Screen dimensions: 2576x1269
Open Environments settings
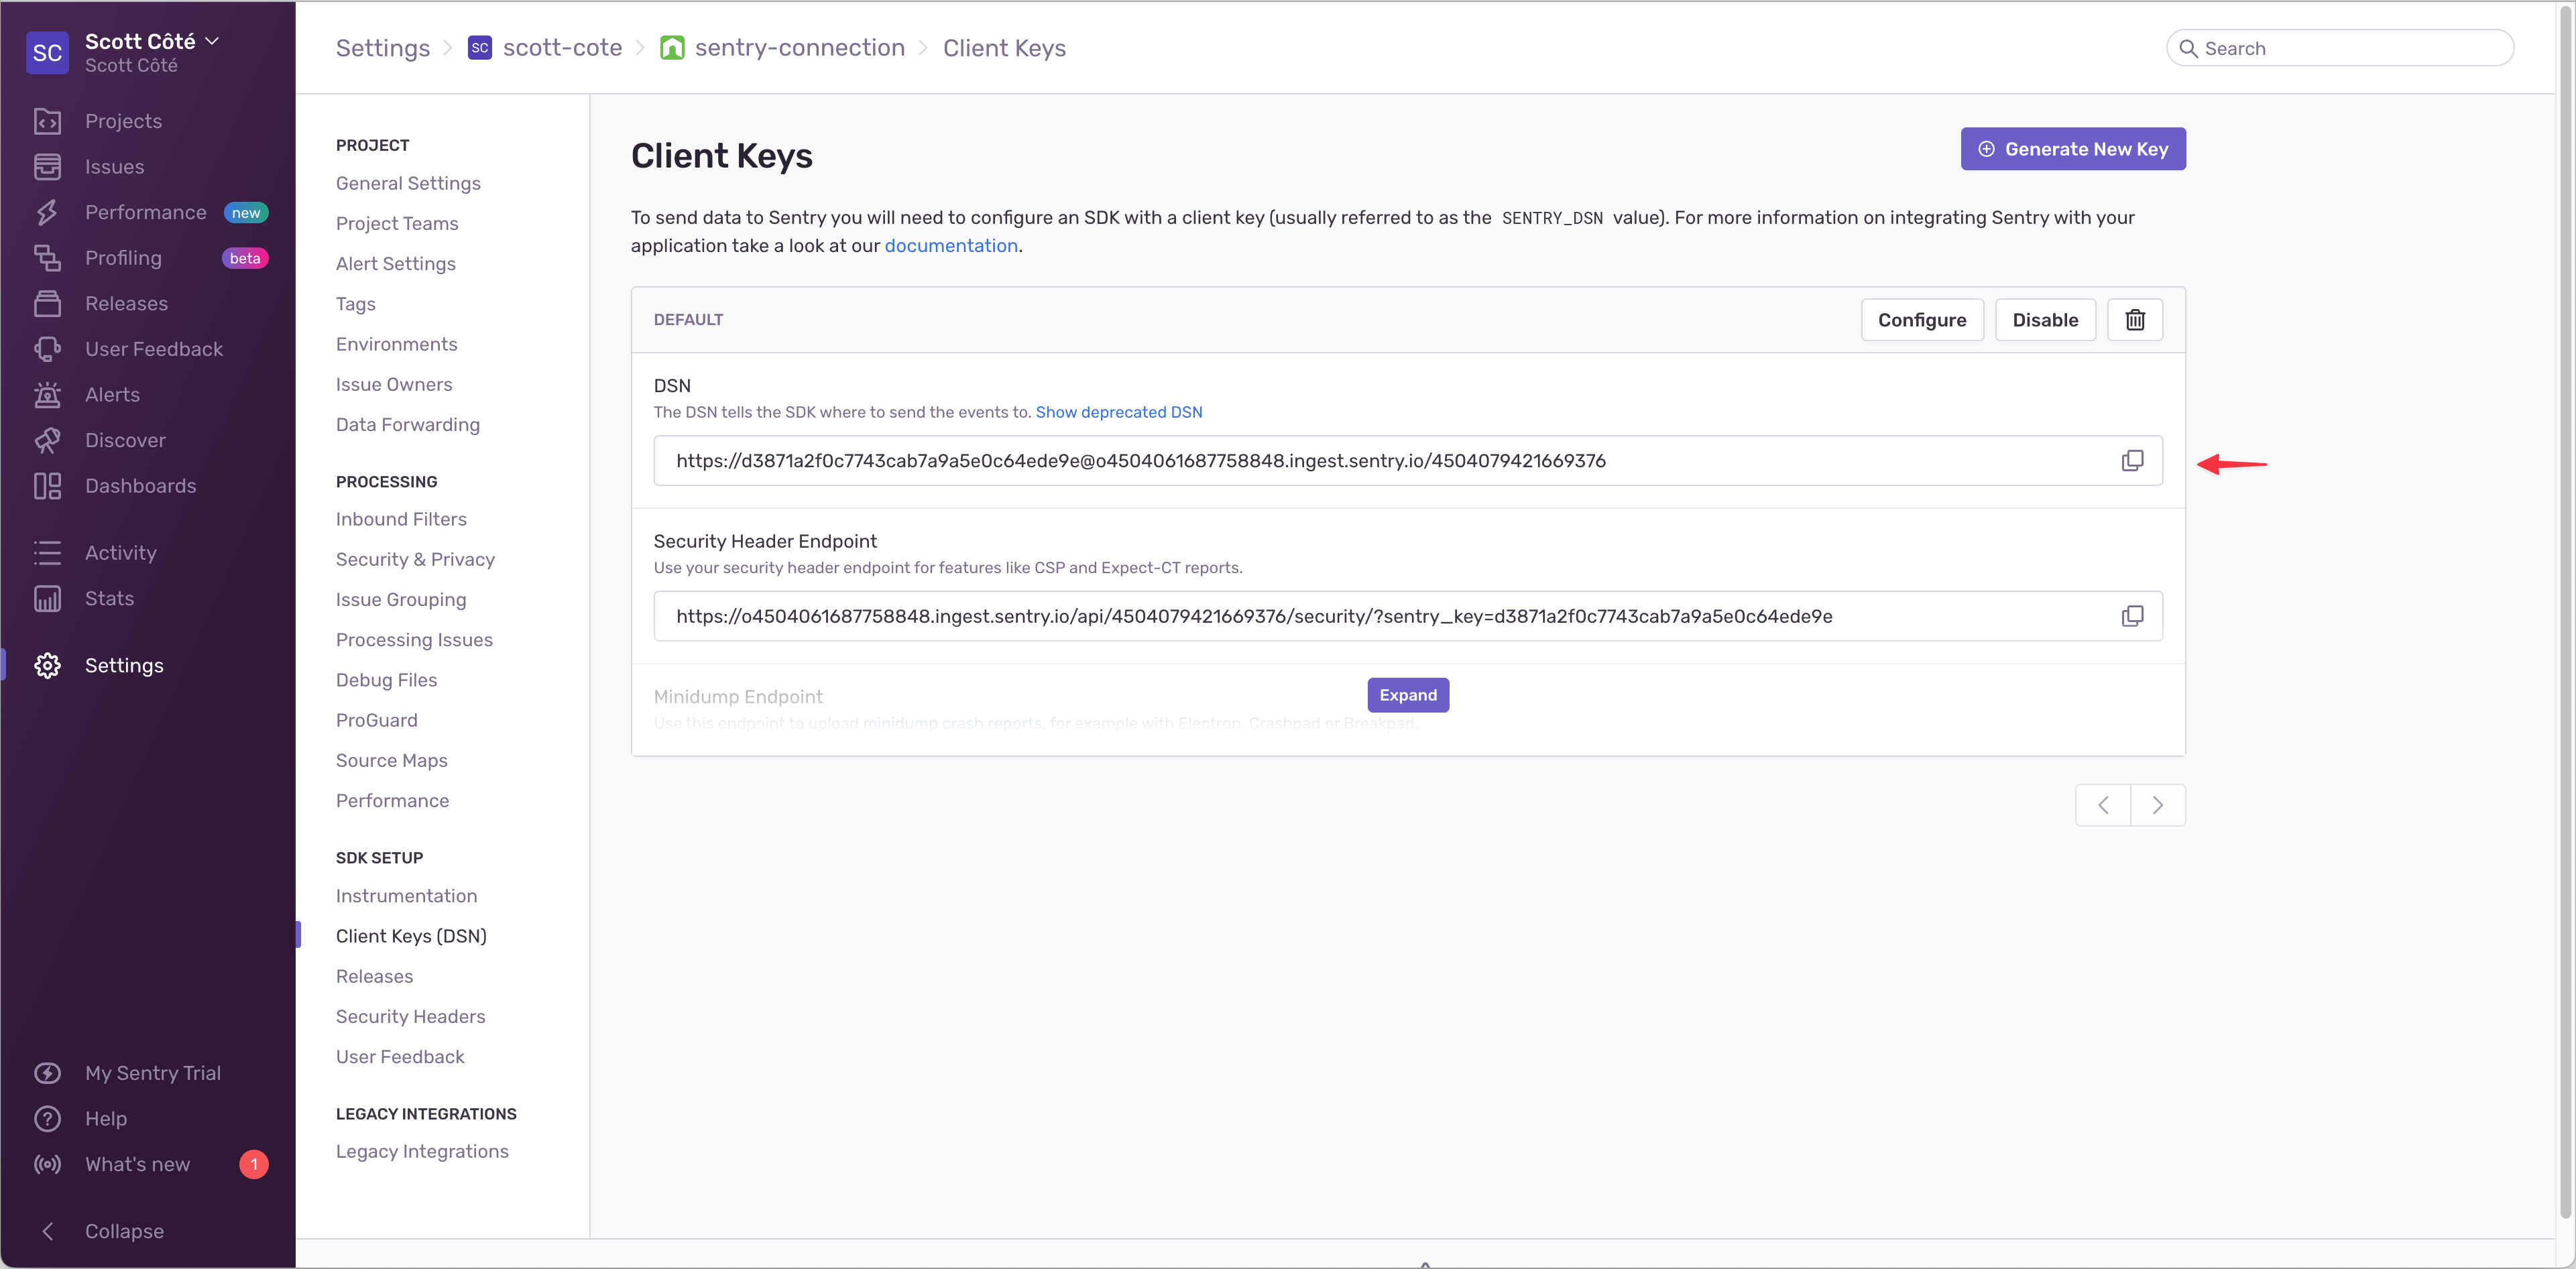(x=397, y=344)
